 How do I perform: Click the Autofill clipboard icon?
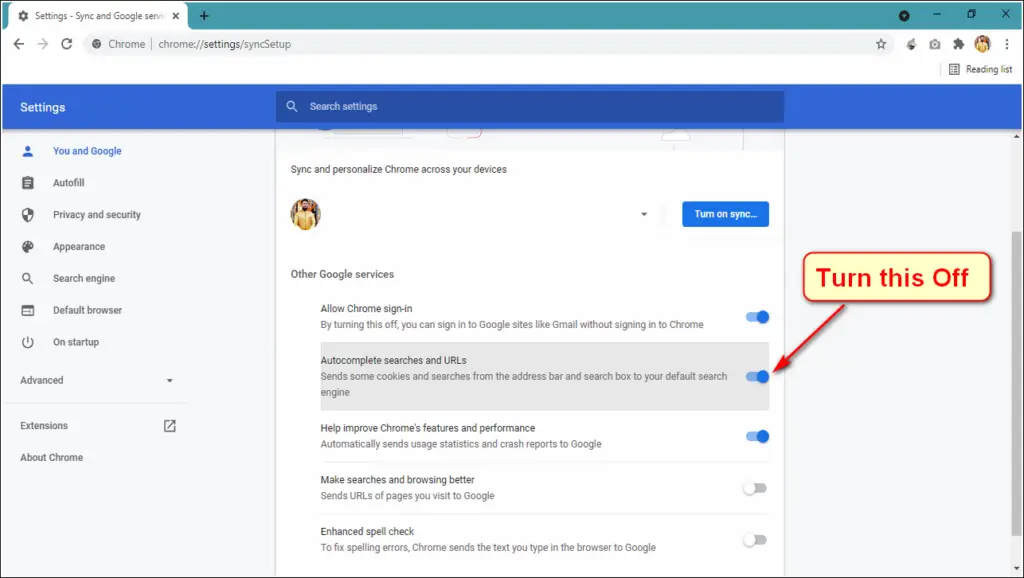coord(27,183)
